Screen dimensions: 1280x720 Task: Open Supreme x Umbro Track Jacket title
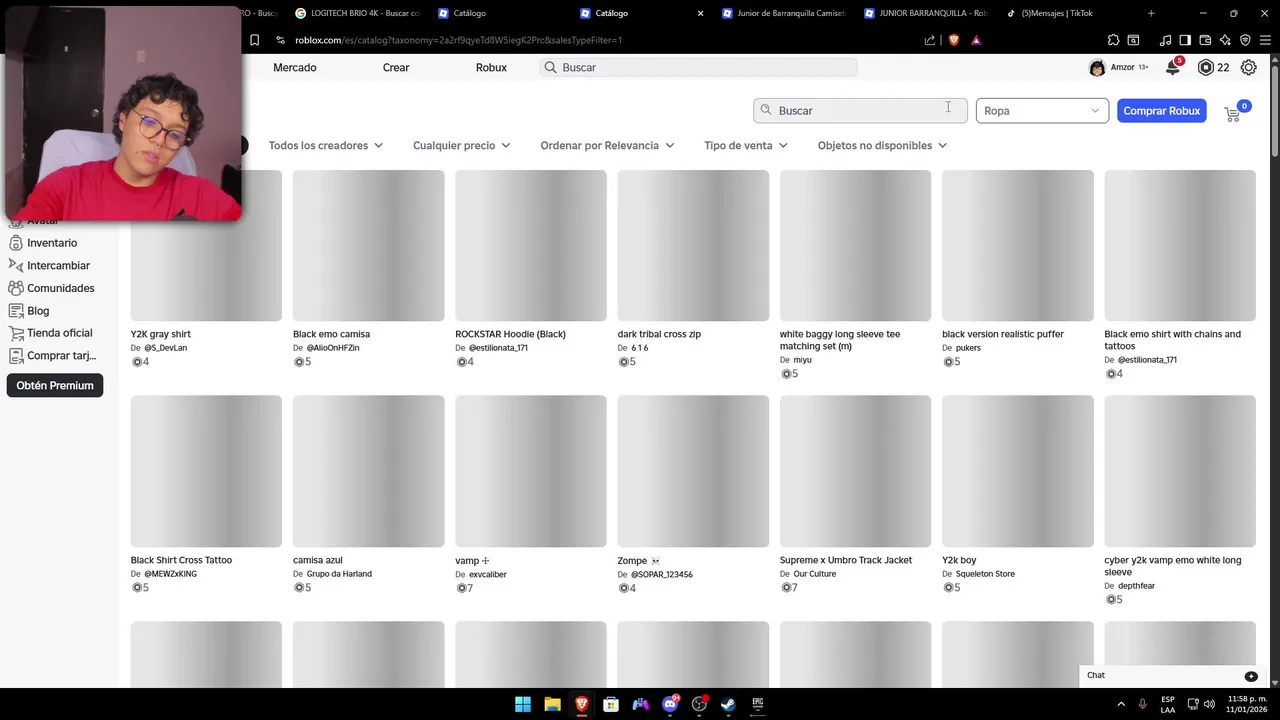(x=846, y=560)
